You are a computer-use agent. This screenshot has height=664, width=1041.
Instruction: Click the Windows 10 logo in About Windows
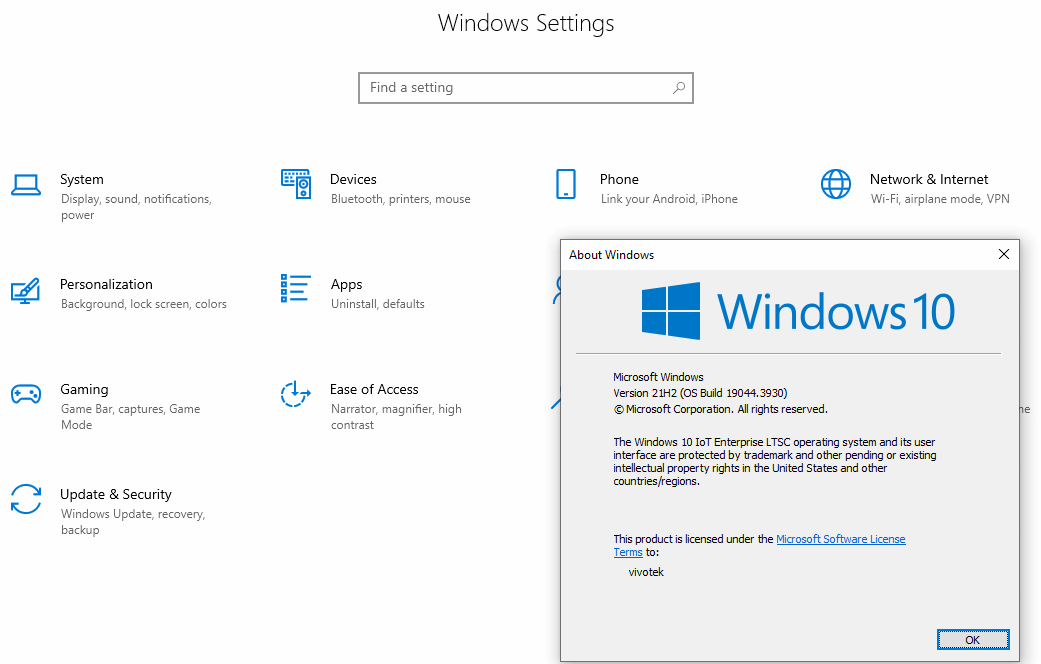click(x=798, y=311)
